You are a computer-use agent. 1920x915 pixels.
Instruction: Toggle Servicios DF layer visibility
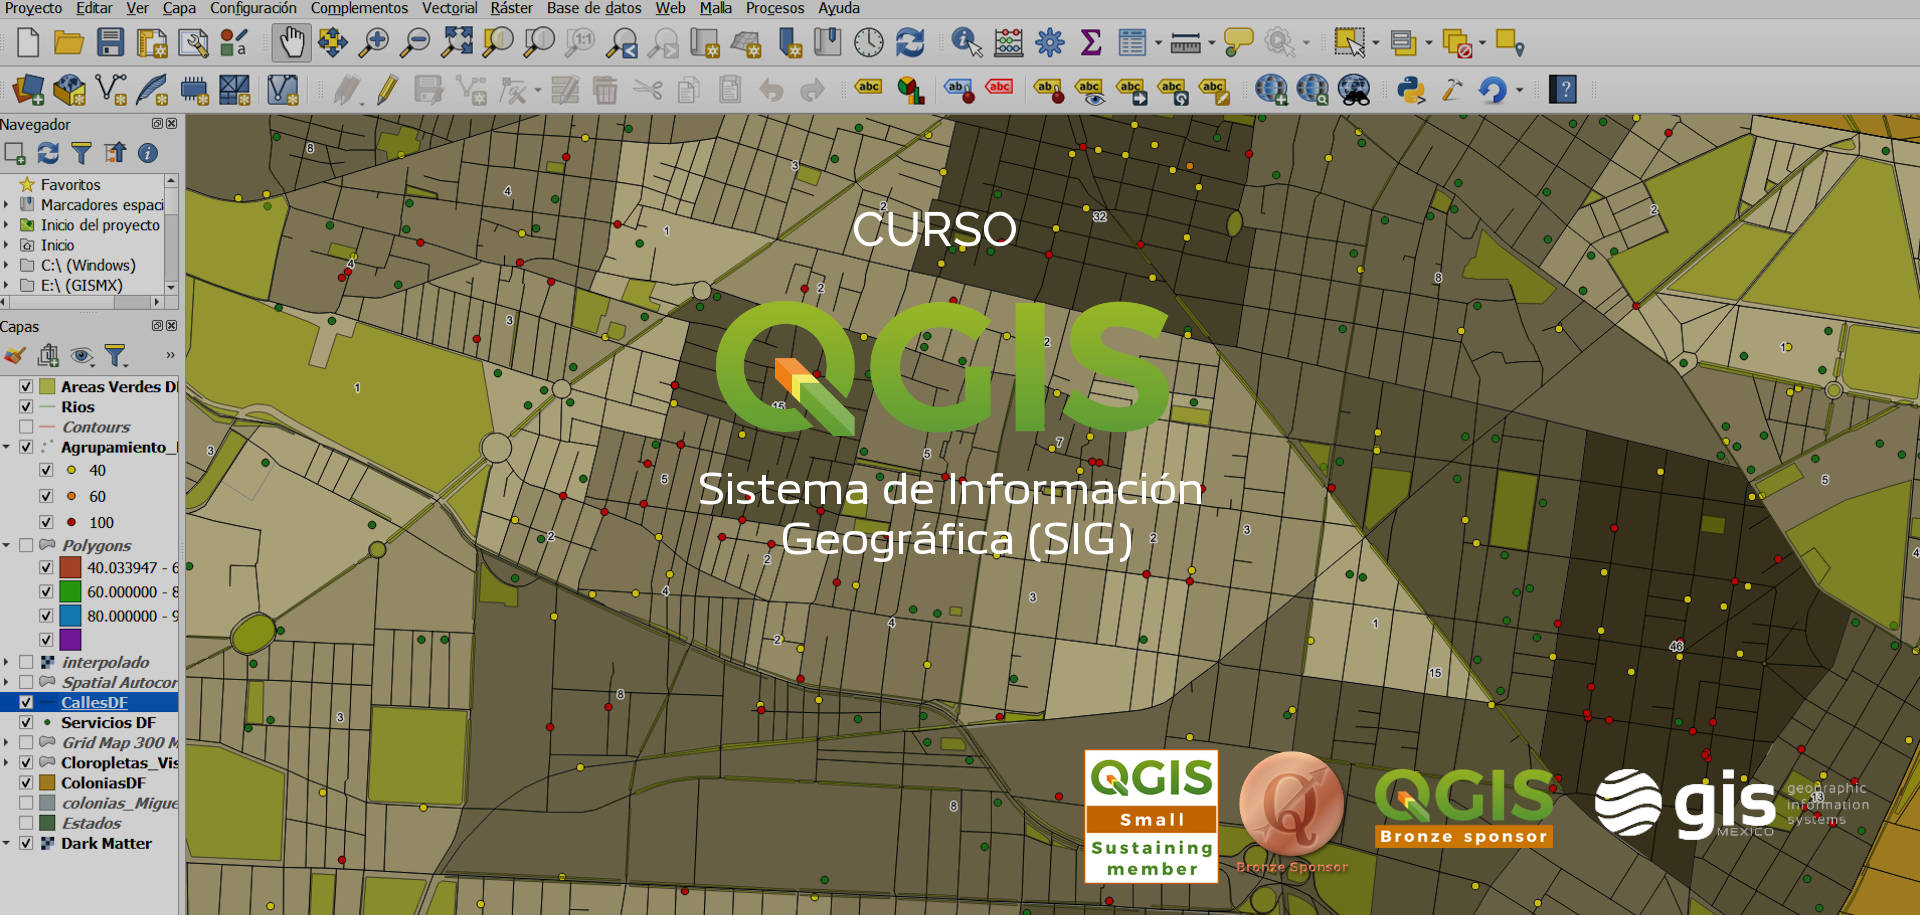[26, 722]
